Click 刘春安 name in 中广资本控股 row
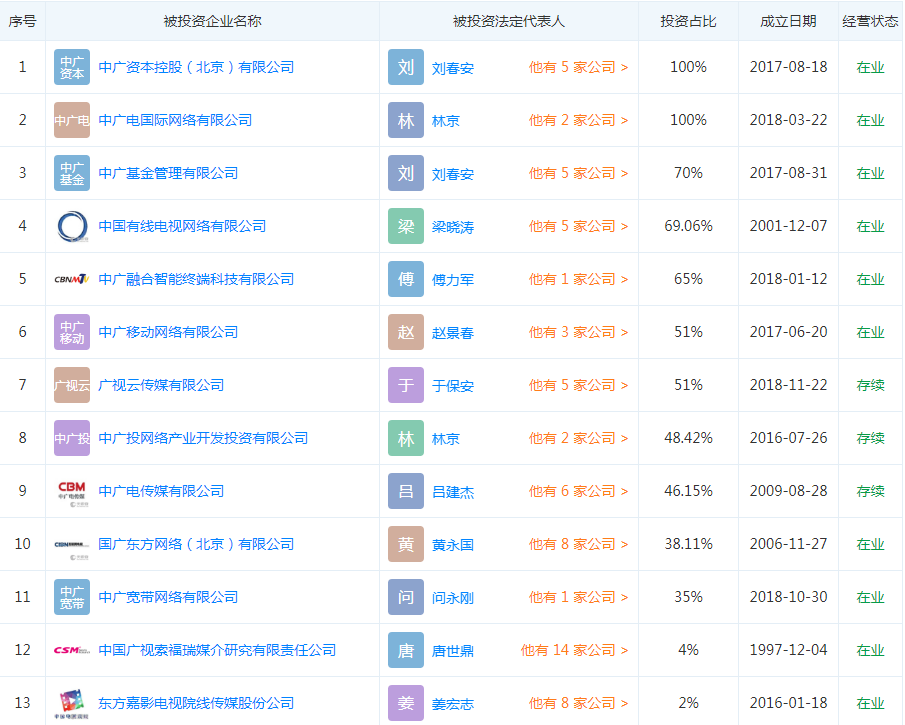This screenshot has width=905, height=725. 453,68
